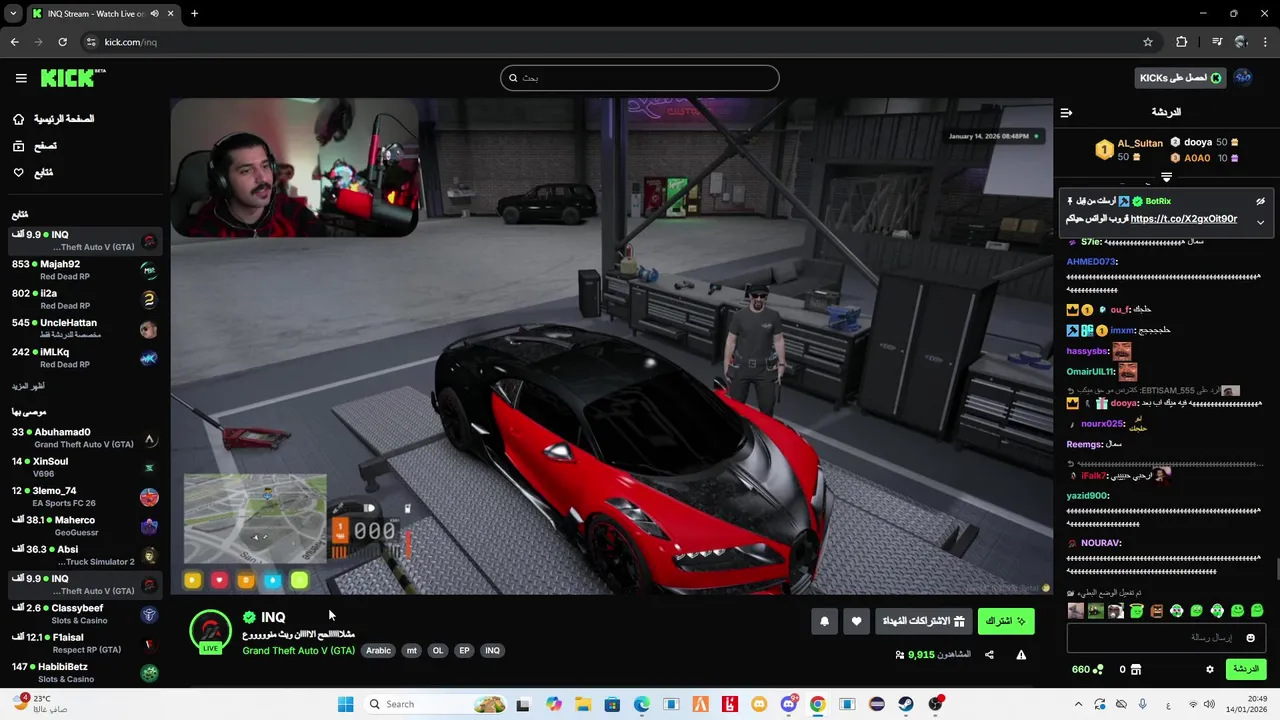Open the hamburger menu beside the KICK logo
The width and height of the screenshot is (1280, 720).
(21, 78)
